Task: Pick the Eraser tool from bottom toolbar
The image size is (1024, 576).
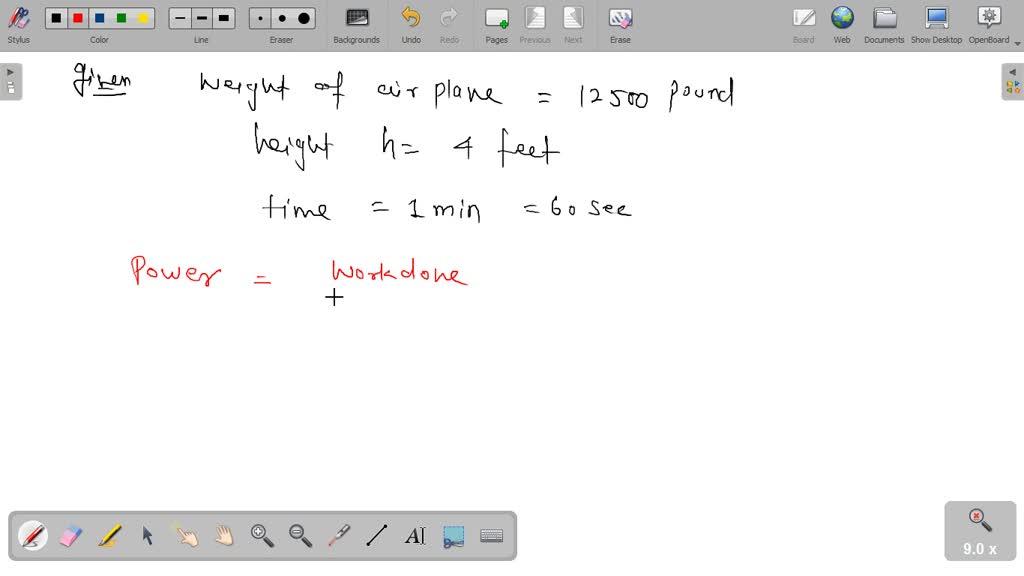Action: coord(71,536)
